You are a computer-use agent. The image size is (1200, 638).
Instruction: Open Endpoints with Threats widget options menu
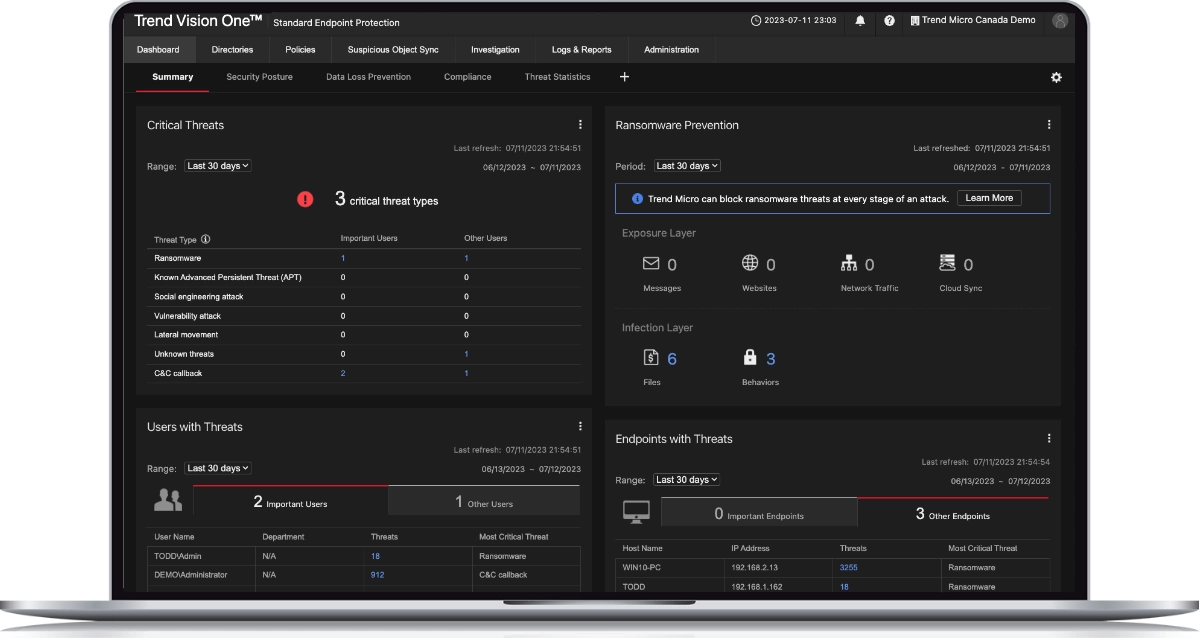[1048, 438]
